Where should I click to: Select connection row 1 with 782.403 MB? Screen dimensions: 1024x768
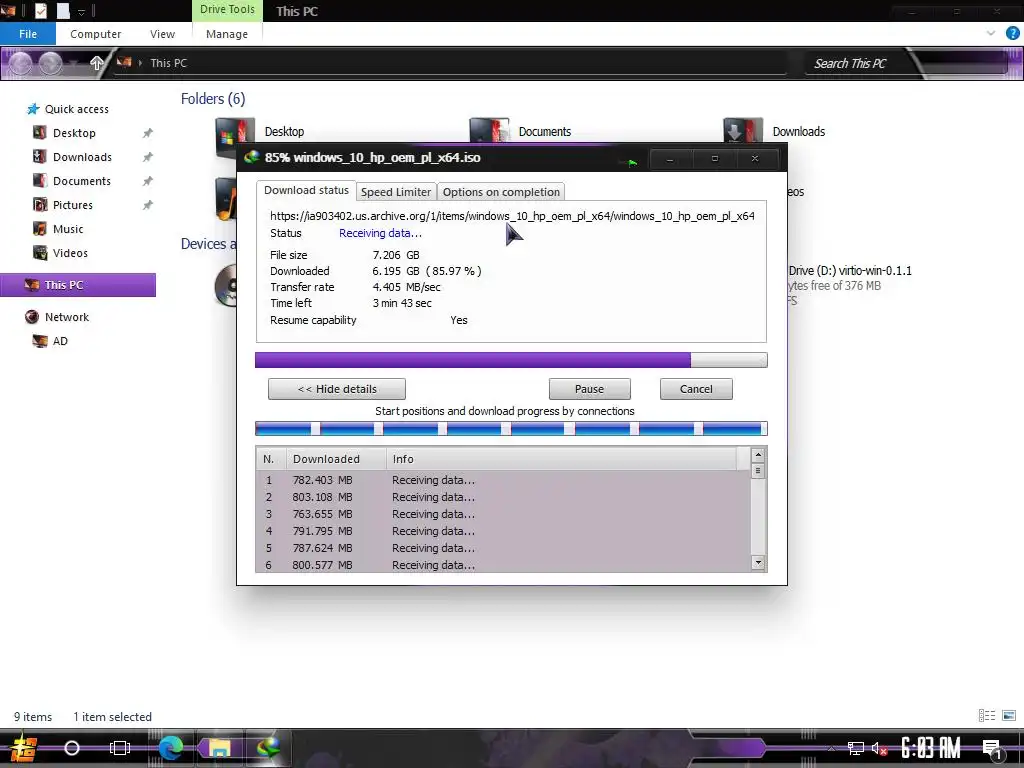point(503,480)
